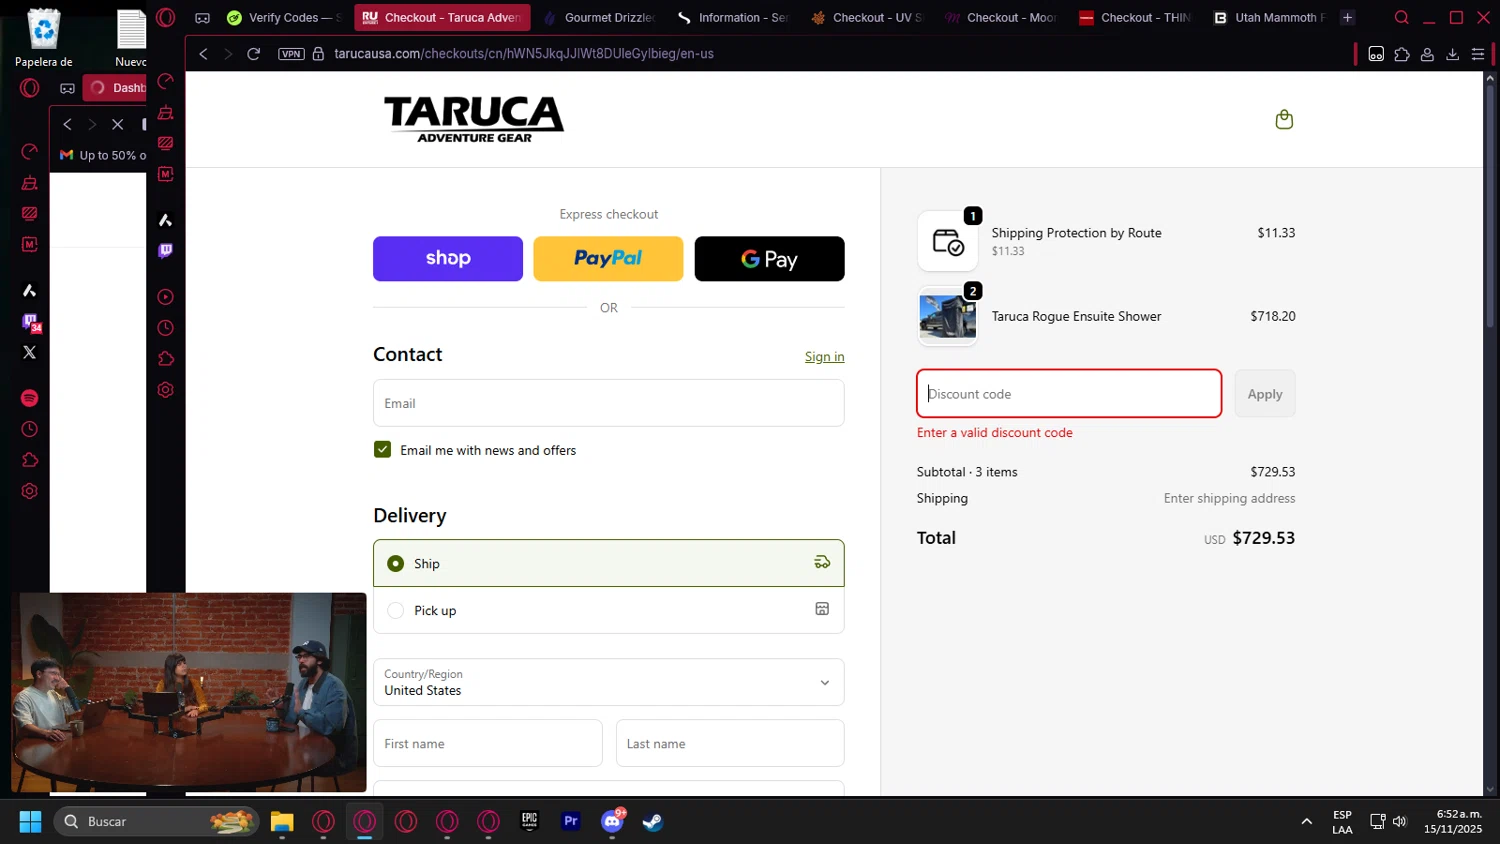Switch to Gourmet Drizzle tab

[x=599, y=18]
